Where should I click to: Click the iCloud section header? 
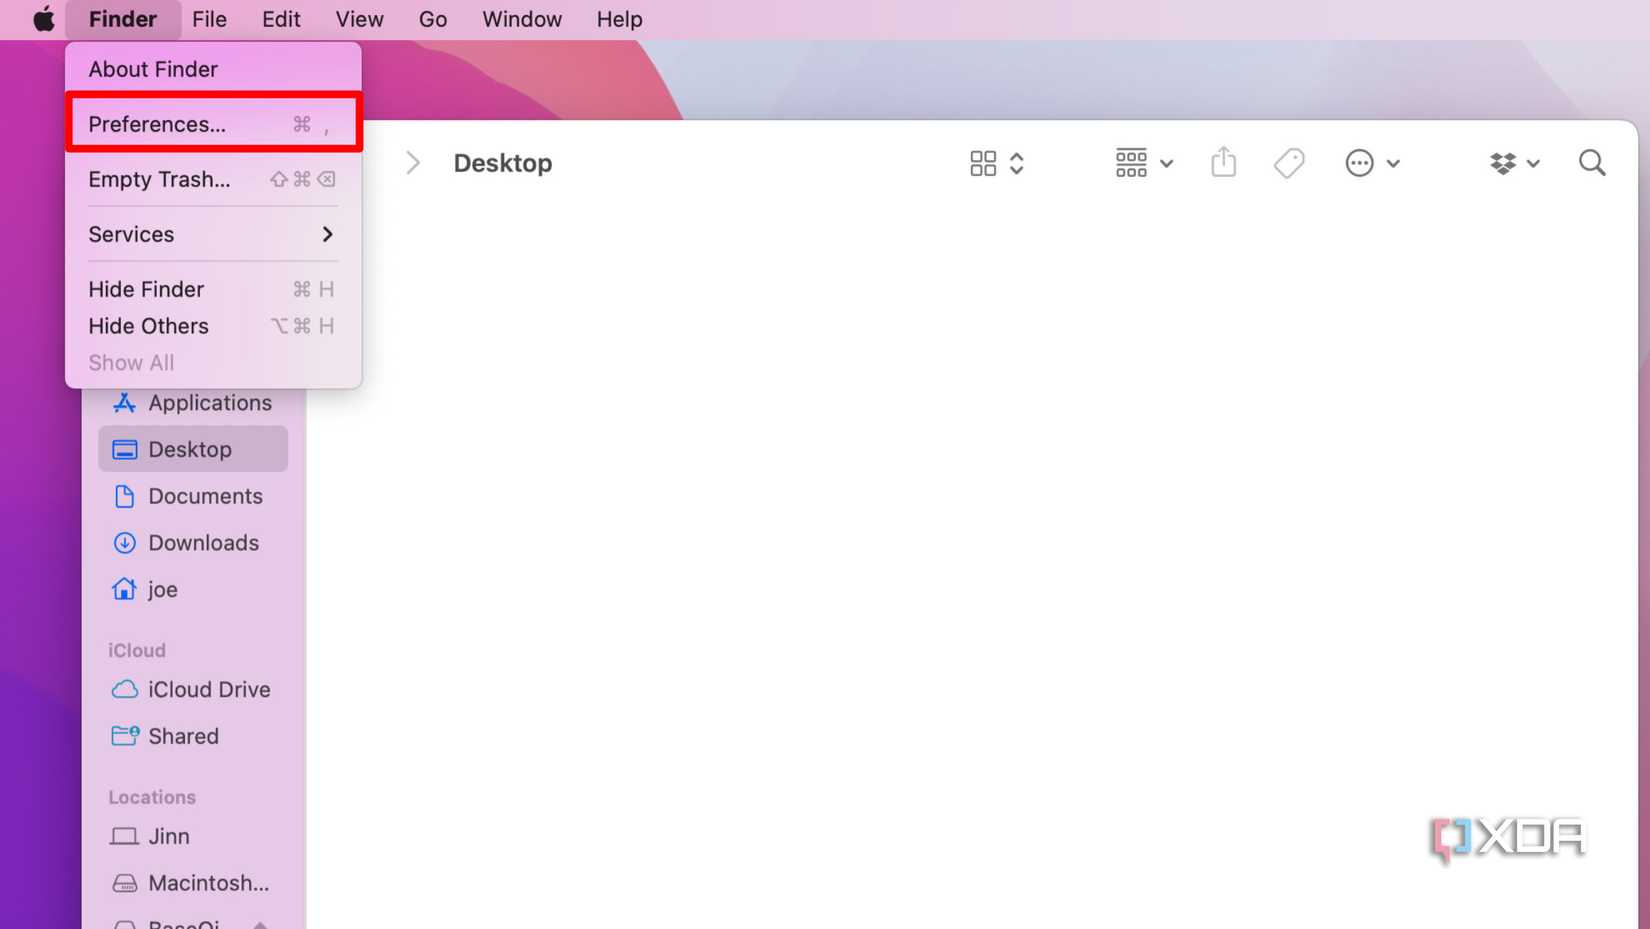tap(137, 650)
